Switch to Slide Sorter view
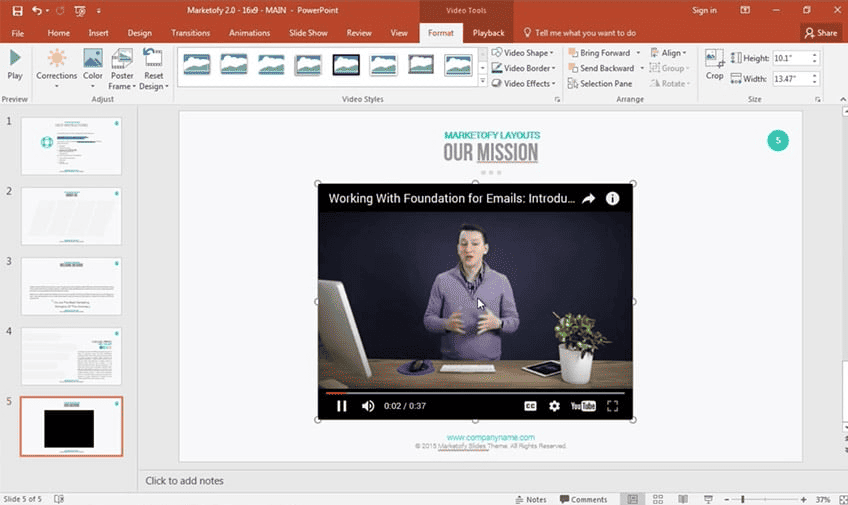The width and height of the screenshot is (848, 505). click(x=658, y=500)
